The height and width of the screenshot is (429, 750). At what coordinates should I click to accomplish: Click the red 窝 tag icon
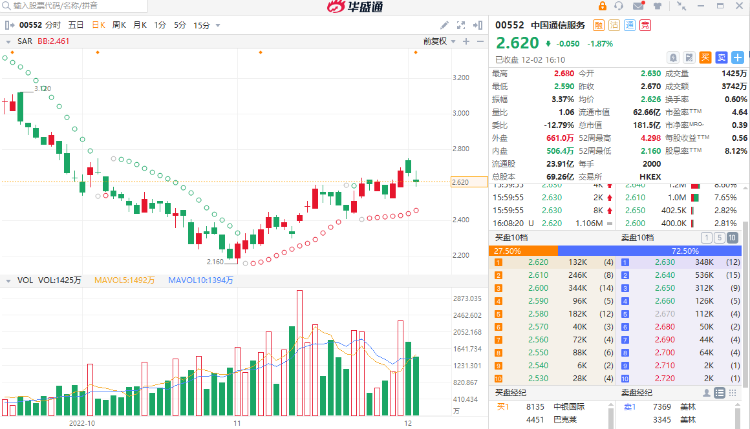coord(645,25)
